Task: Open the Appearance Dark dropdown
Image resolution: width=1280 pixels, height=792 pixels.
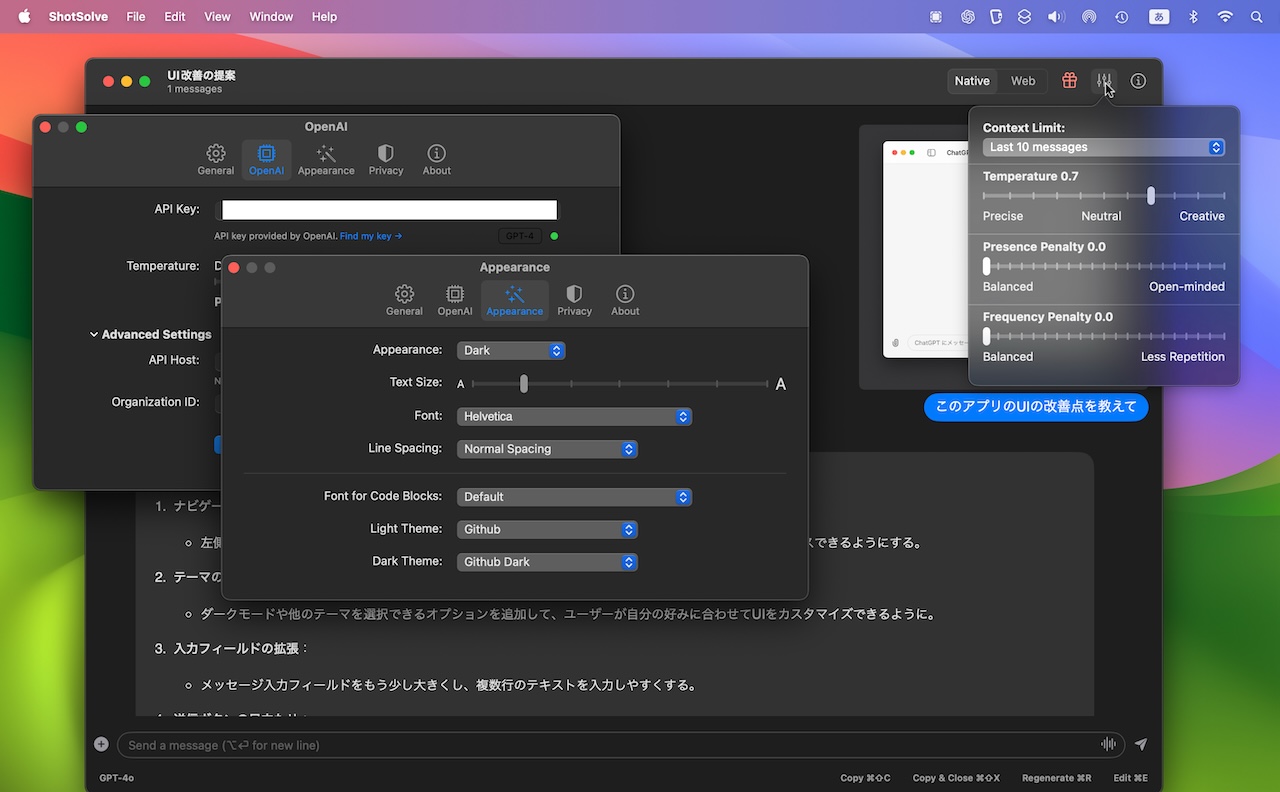Action: [511, 351]
